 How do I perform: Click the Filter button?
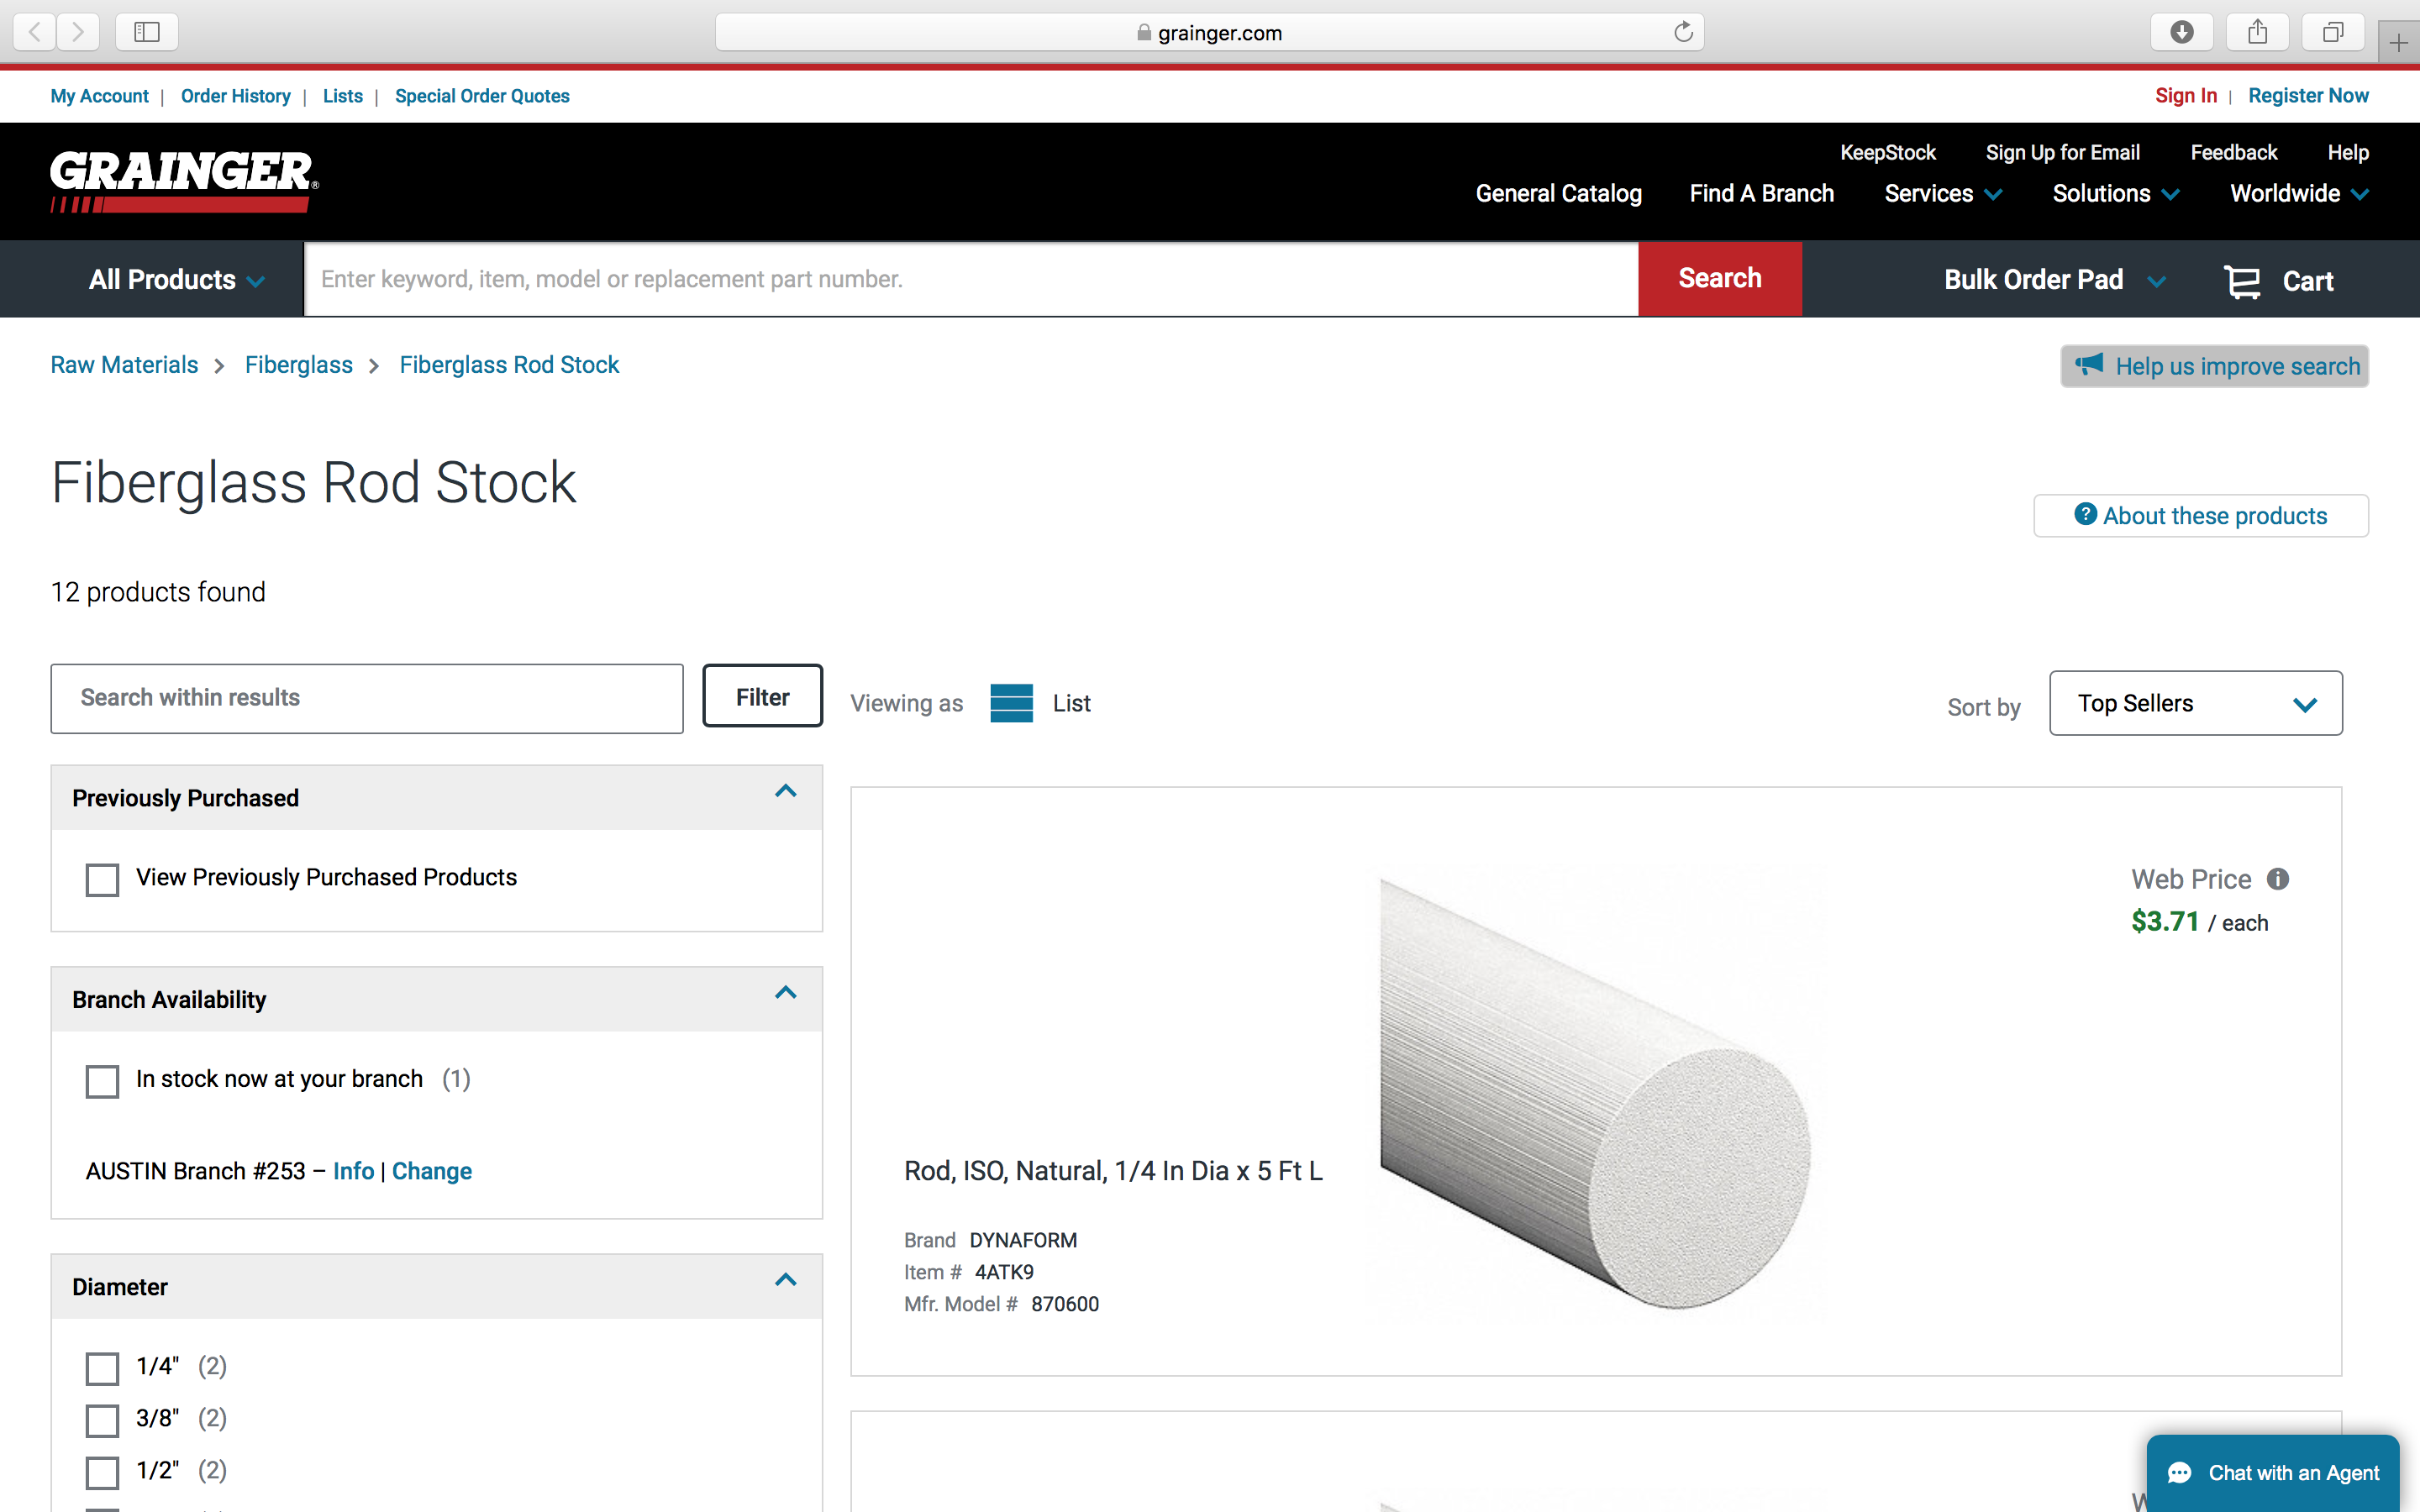[762, 696]
